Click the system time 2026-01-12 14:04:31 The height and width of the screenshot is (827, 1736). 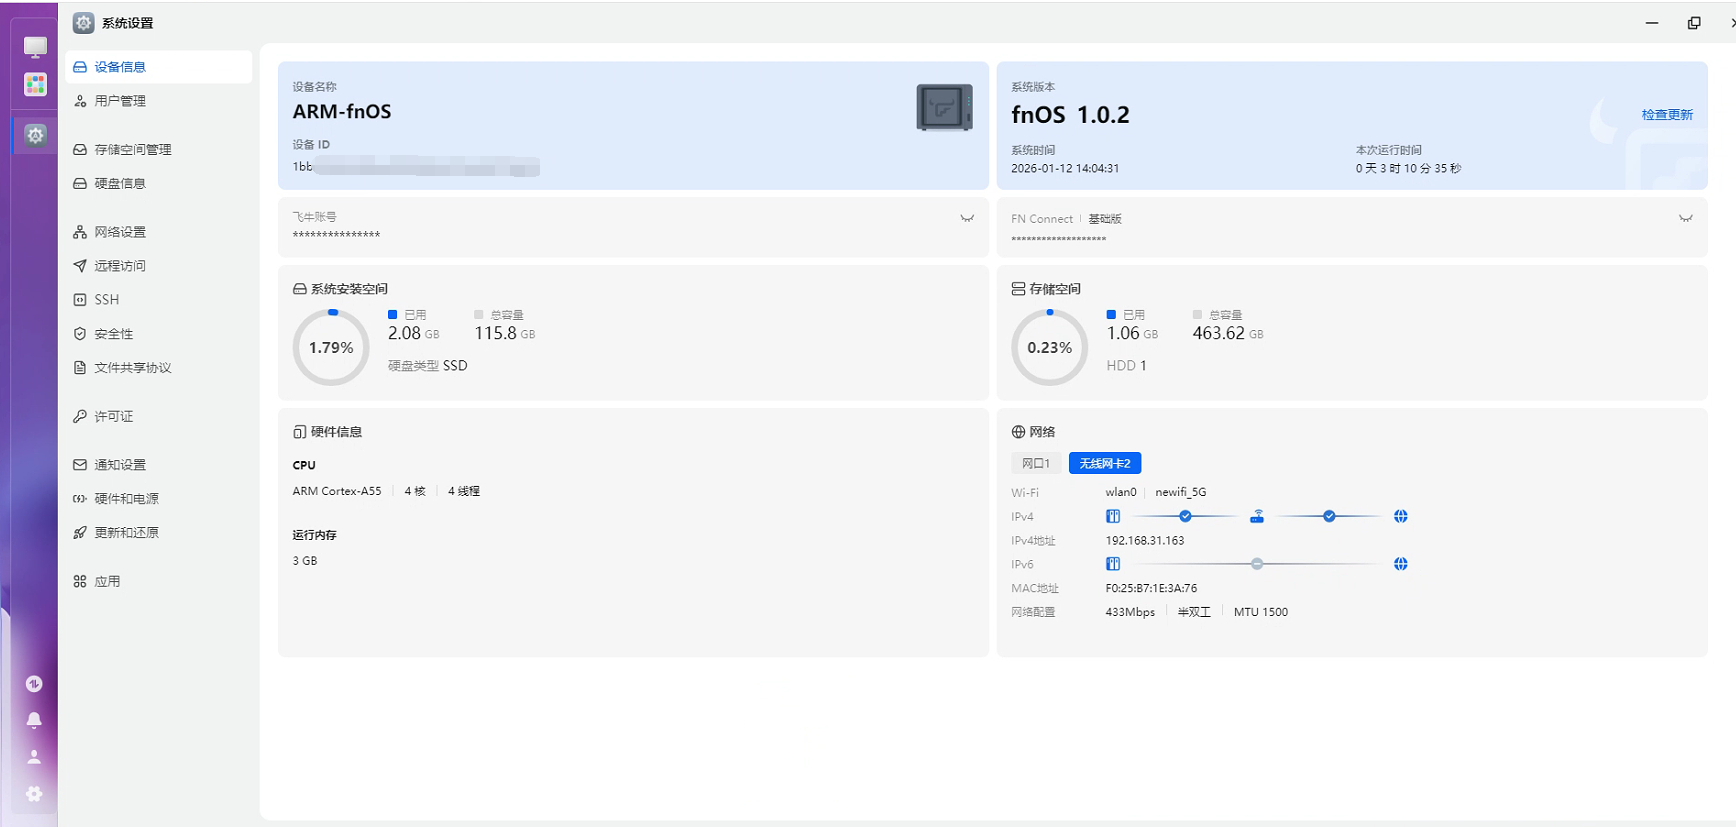click(1065, 169)
